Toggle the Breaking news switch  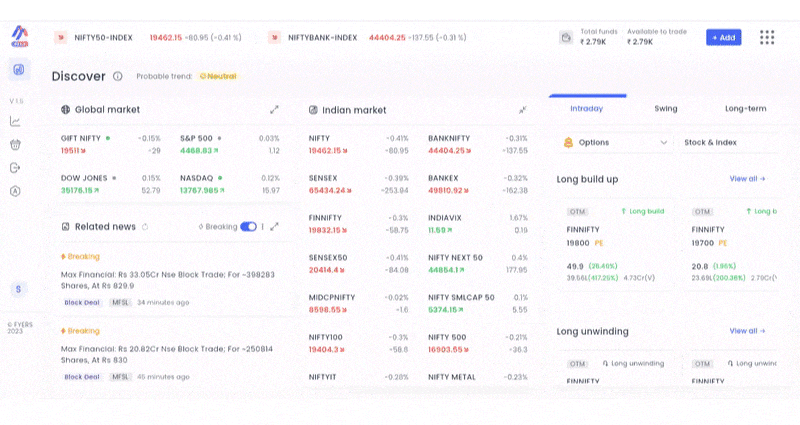(248, 227)
